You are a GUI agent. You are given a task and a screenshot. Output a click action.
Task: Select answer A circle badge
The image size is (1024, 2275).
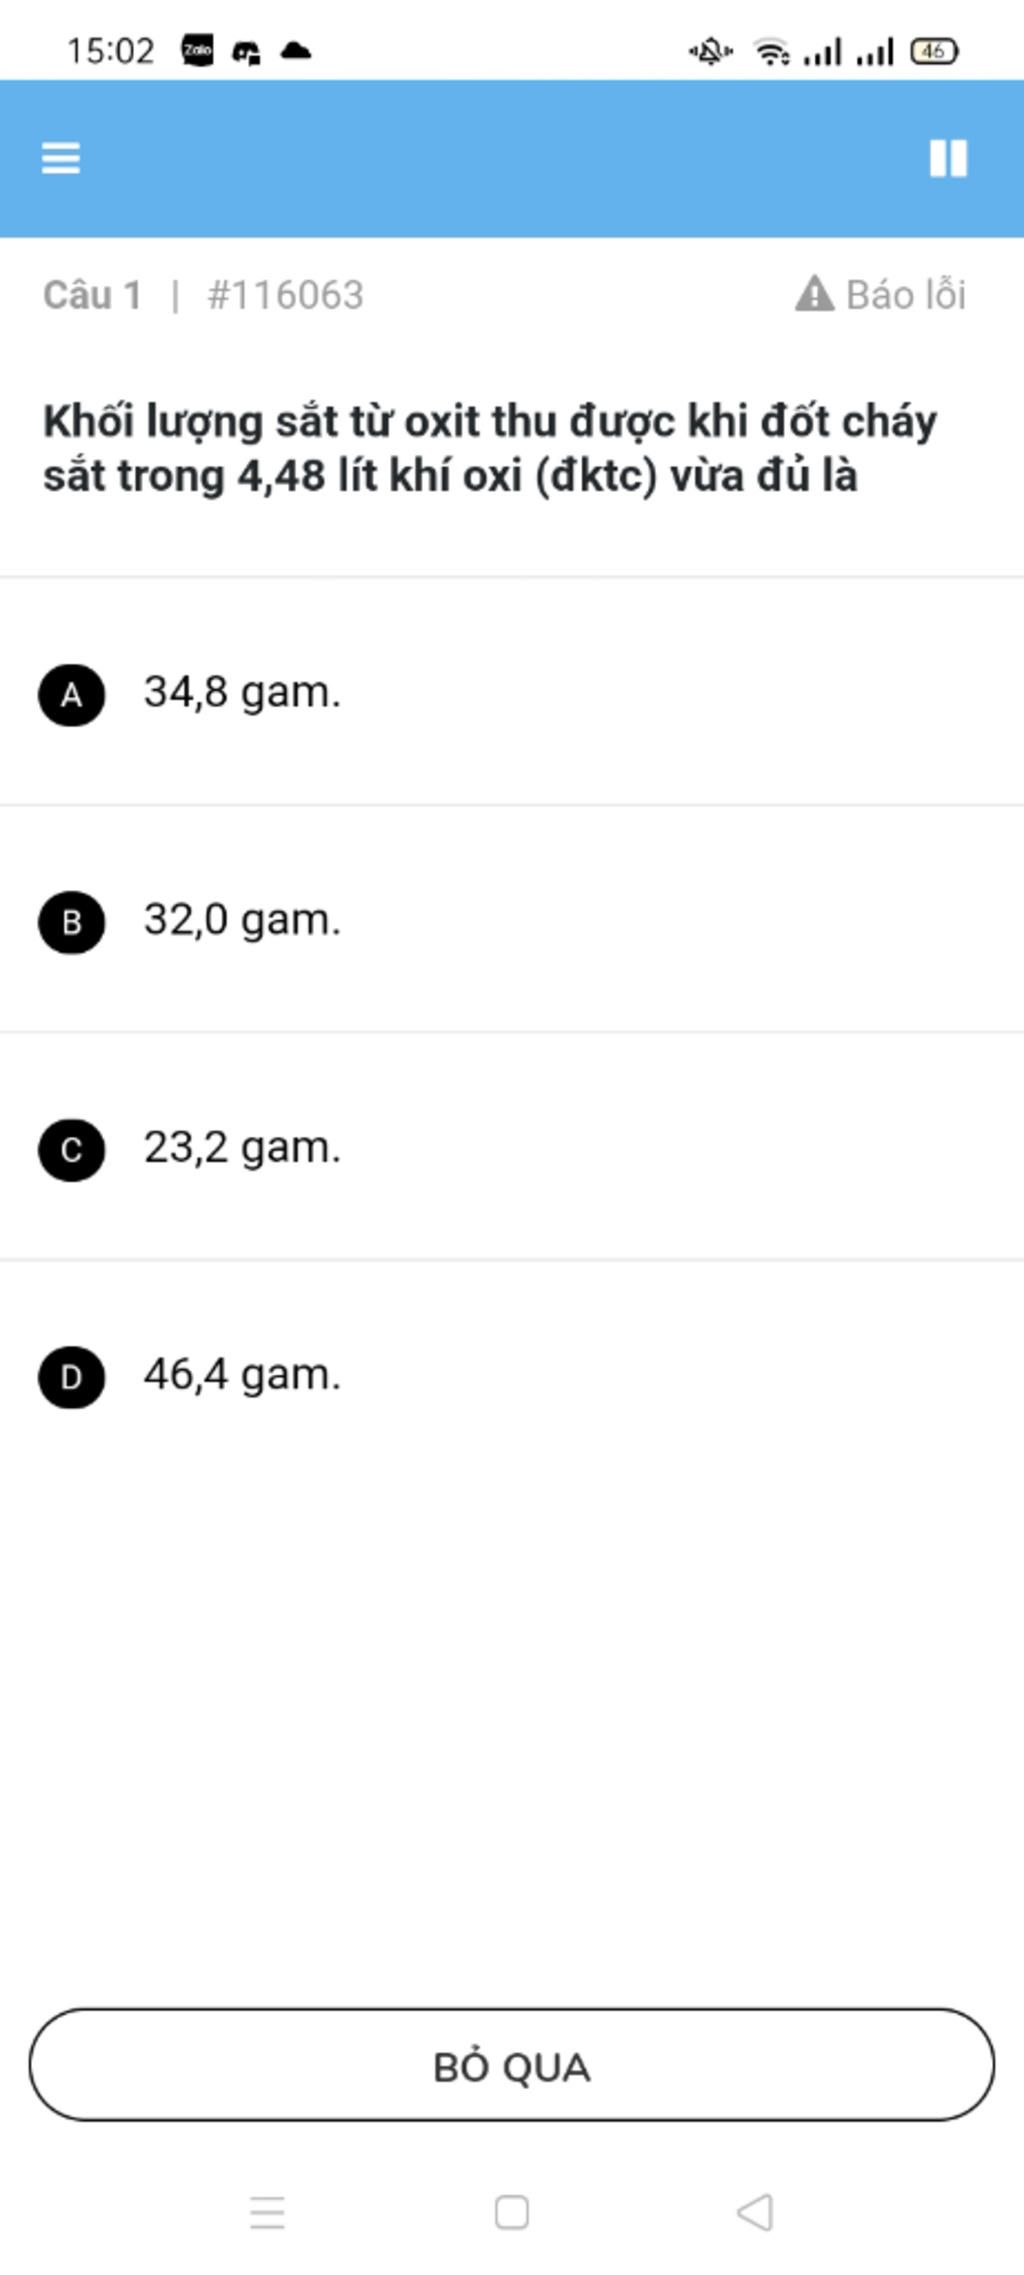(x=72, y=694)
